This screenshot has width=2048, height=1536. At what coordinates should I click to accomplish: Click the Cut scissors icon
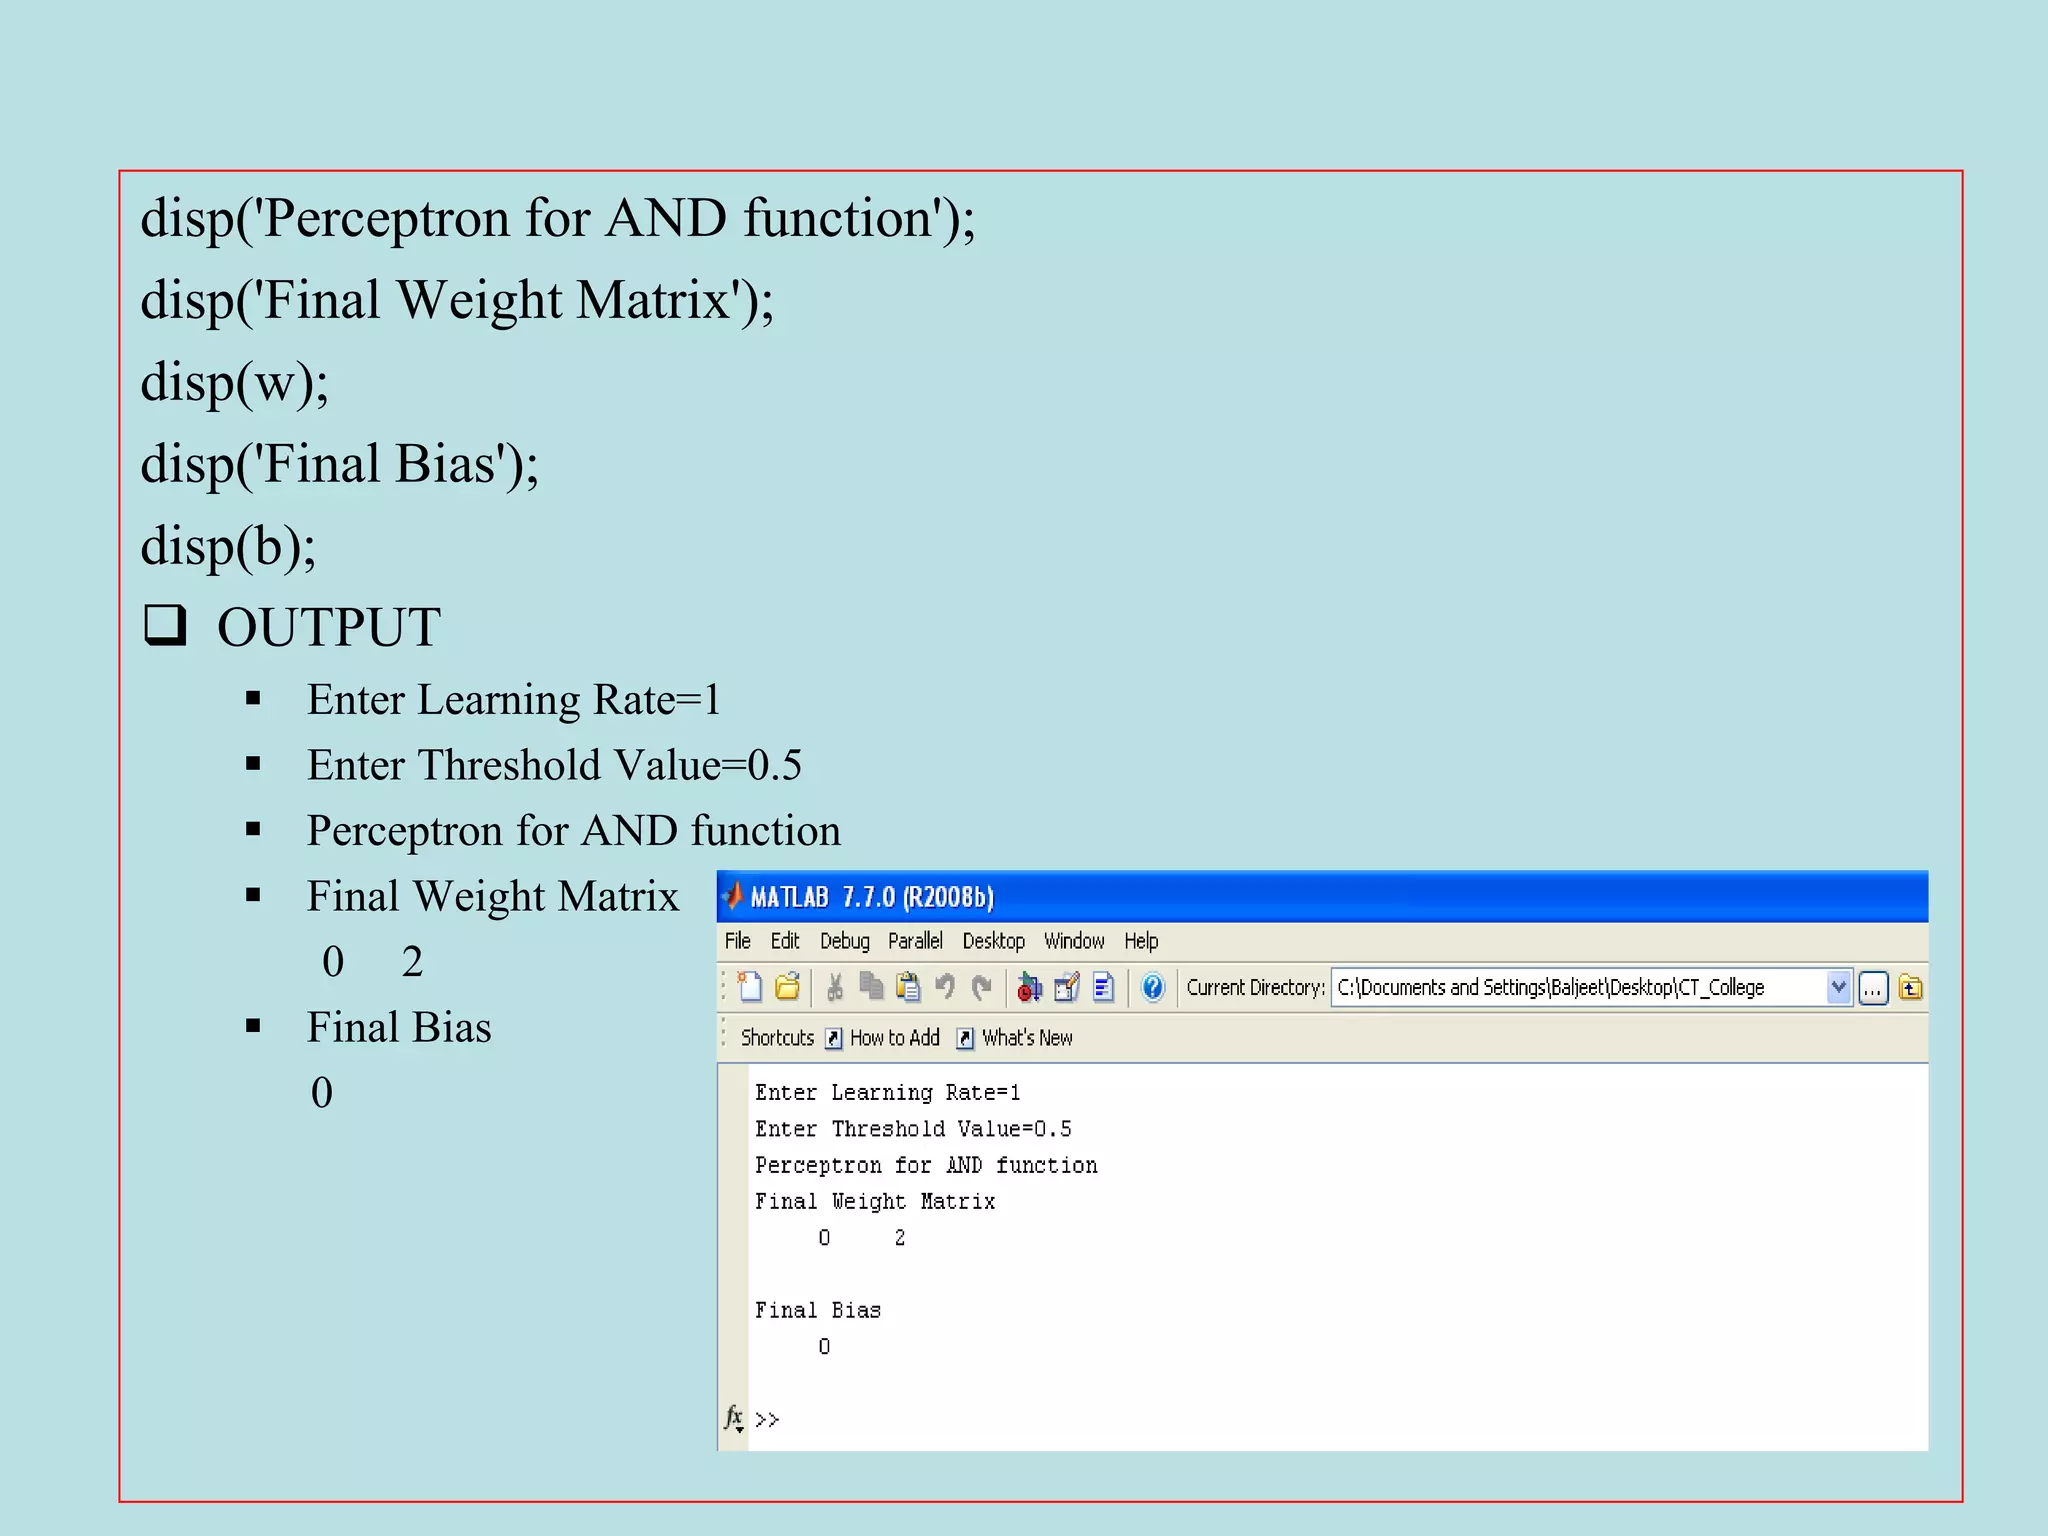point(835,988)
